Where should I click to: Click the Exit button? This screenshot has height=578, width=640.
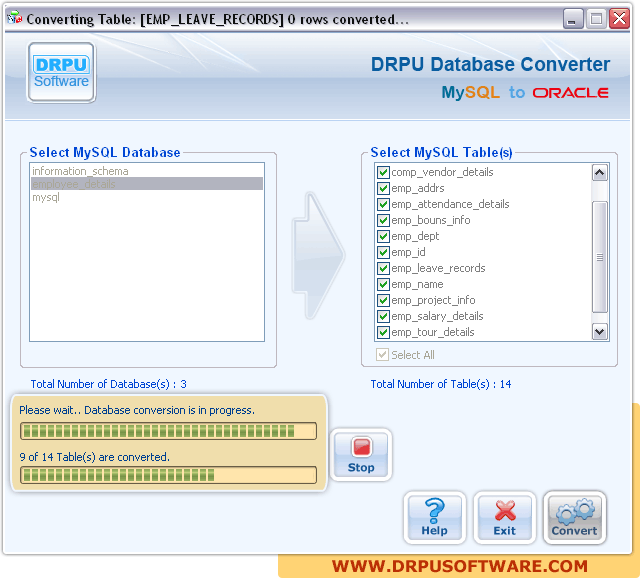(x=504, y=518)
